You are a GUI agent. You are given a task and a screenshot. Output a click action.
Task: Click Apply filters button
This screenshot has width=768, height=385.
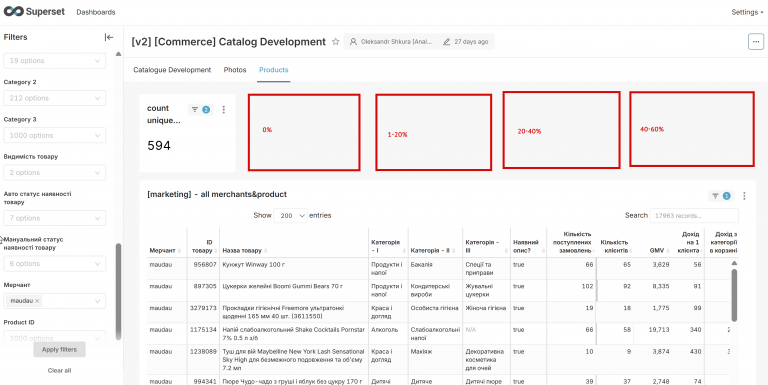[59, 349]
